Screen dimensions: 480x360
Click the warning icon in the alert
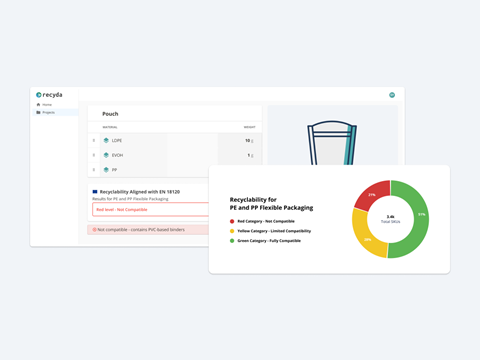pos(94,230)
